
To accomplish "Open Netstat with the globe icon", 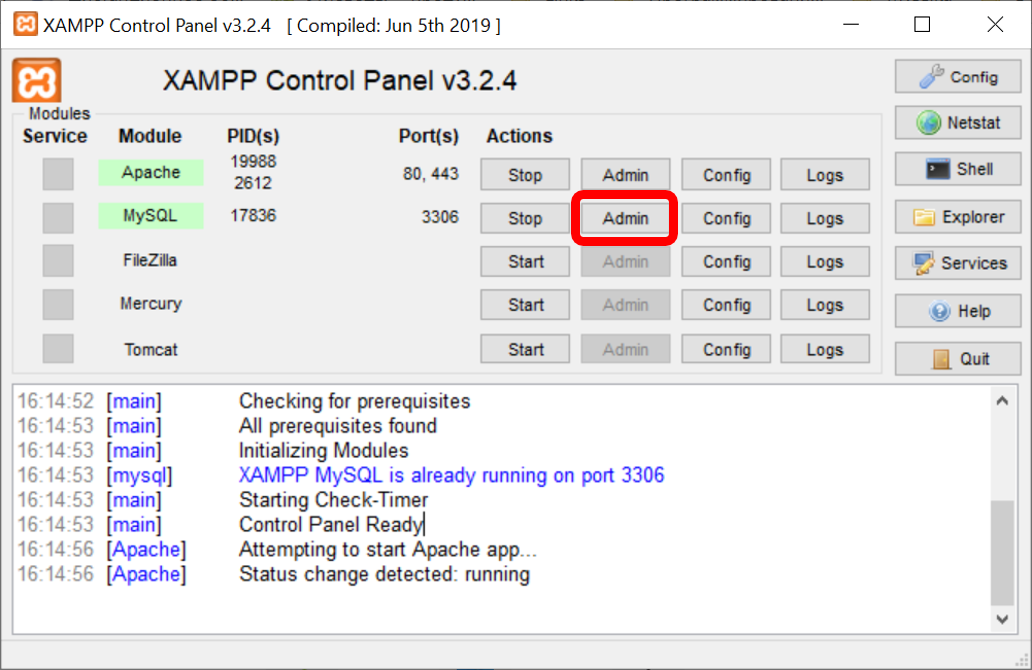I will pyautogui.click(x=958, y=122).
